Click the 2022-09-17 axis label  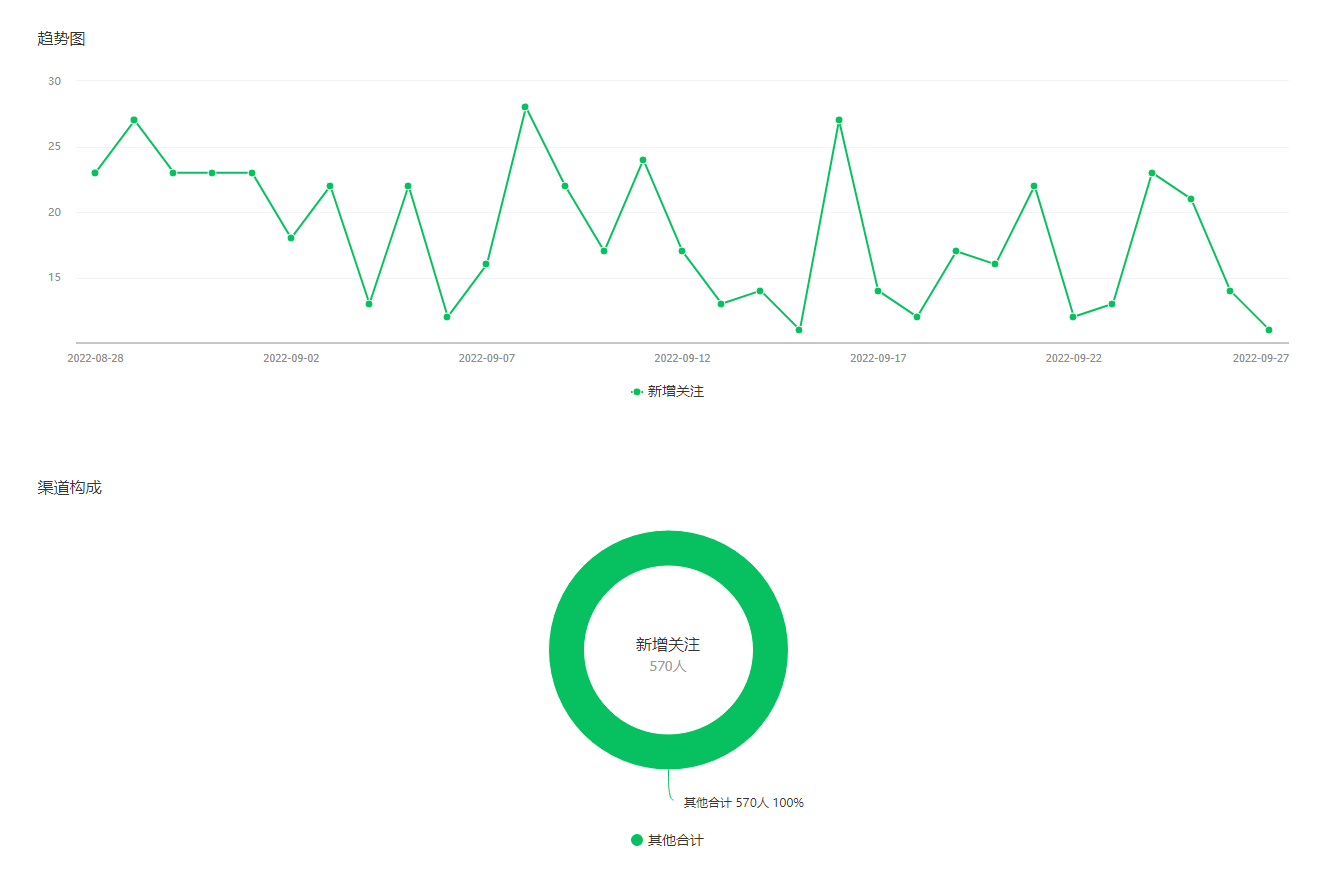point(878,358)
